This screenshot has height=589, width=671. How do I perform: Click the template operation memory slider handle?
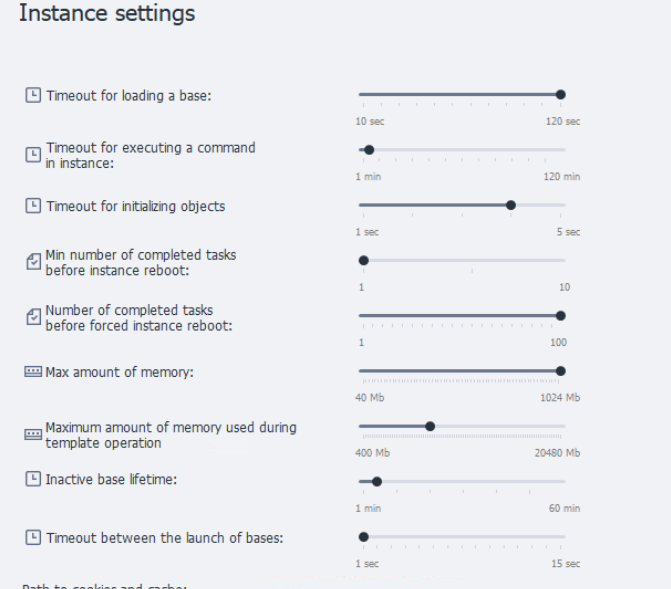click(430, 426)
